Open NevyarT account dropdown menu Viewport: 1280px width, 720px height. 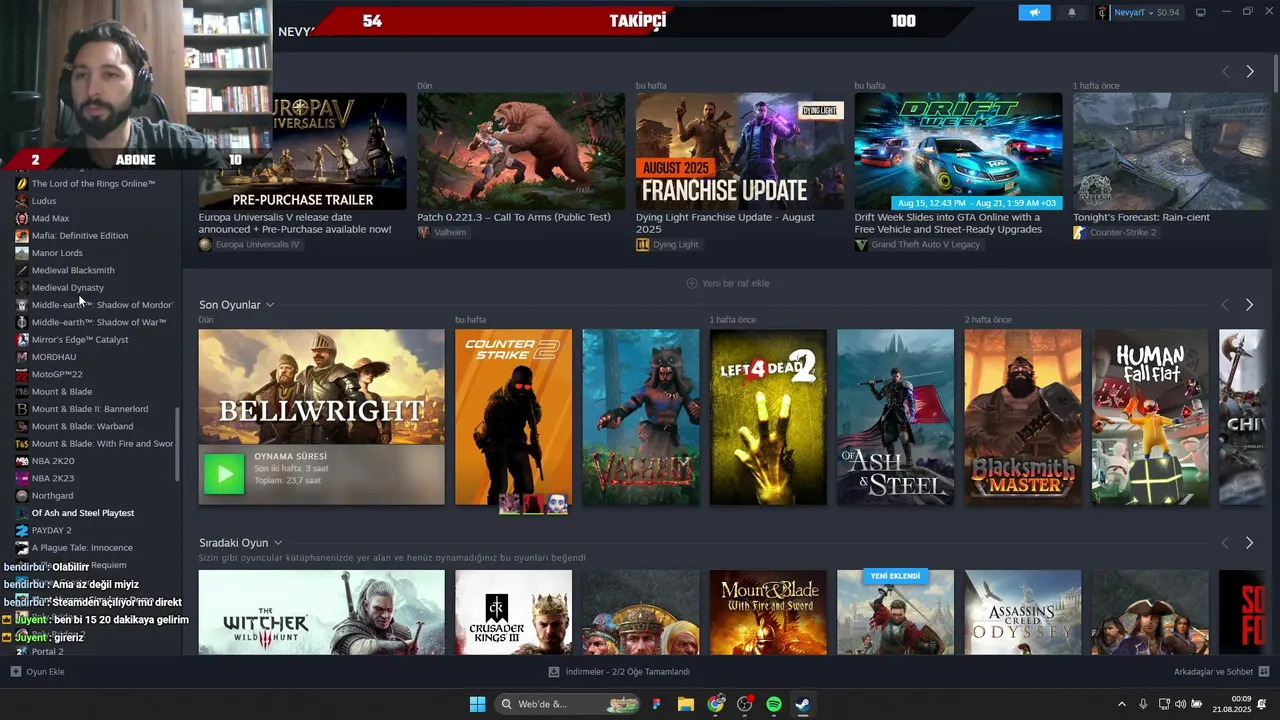click(1146, 12)
